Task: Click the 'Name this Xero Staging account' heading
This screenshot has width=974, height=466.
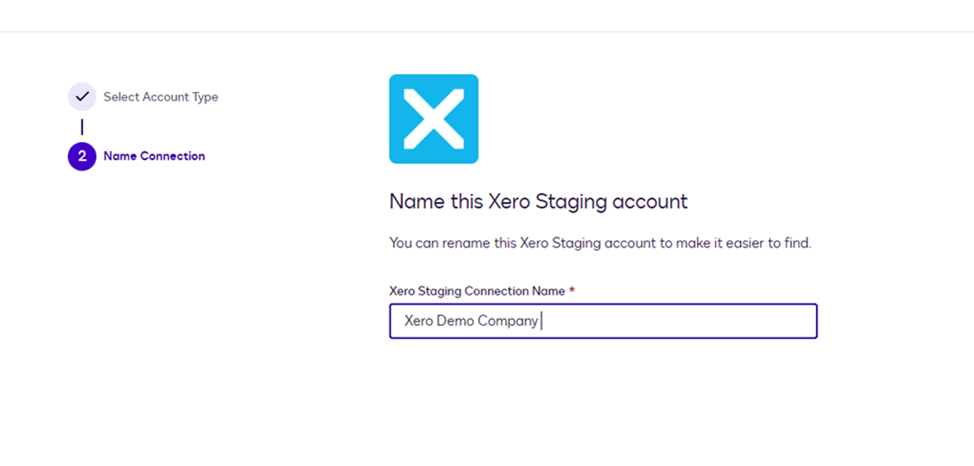Action: click(x=538, y=201)
